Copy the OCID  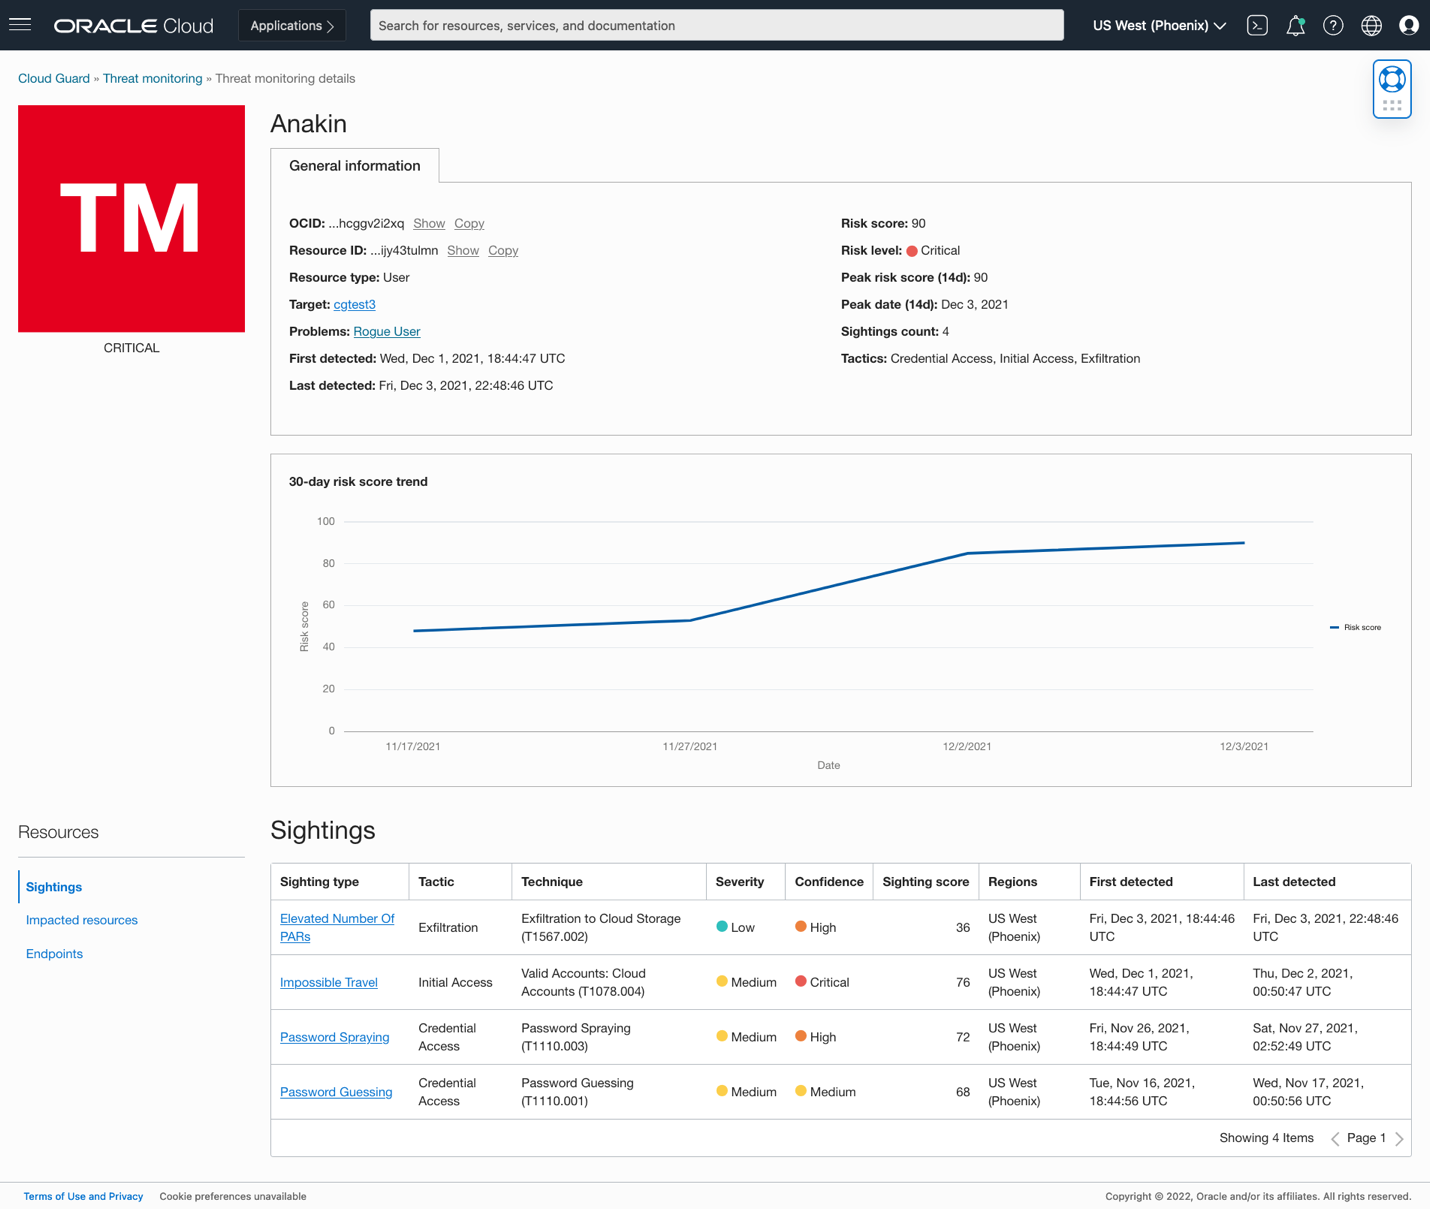pyautogui.click(x=469, y=224)
